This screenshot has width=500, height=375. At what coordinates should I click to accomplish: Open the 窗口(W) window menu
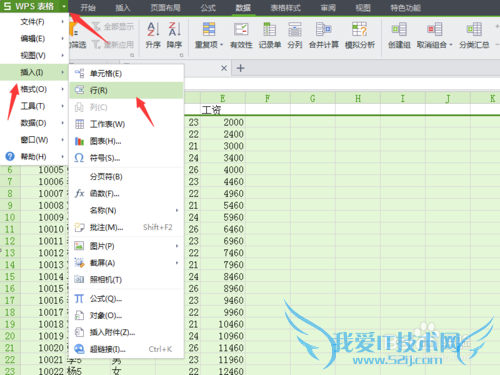(x=34, y=140)
